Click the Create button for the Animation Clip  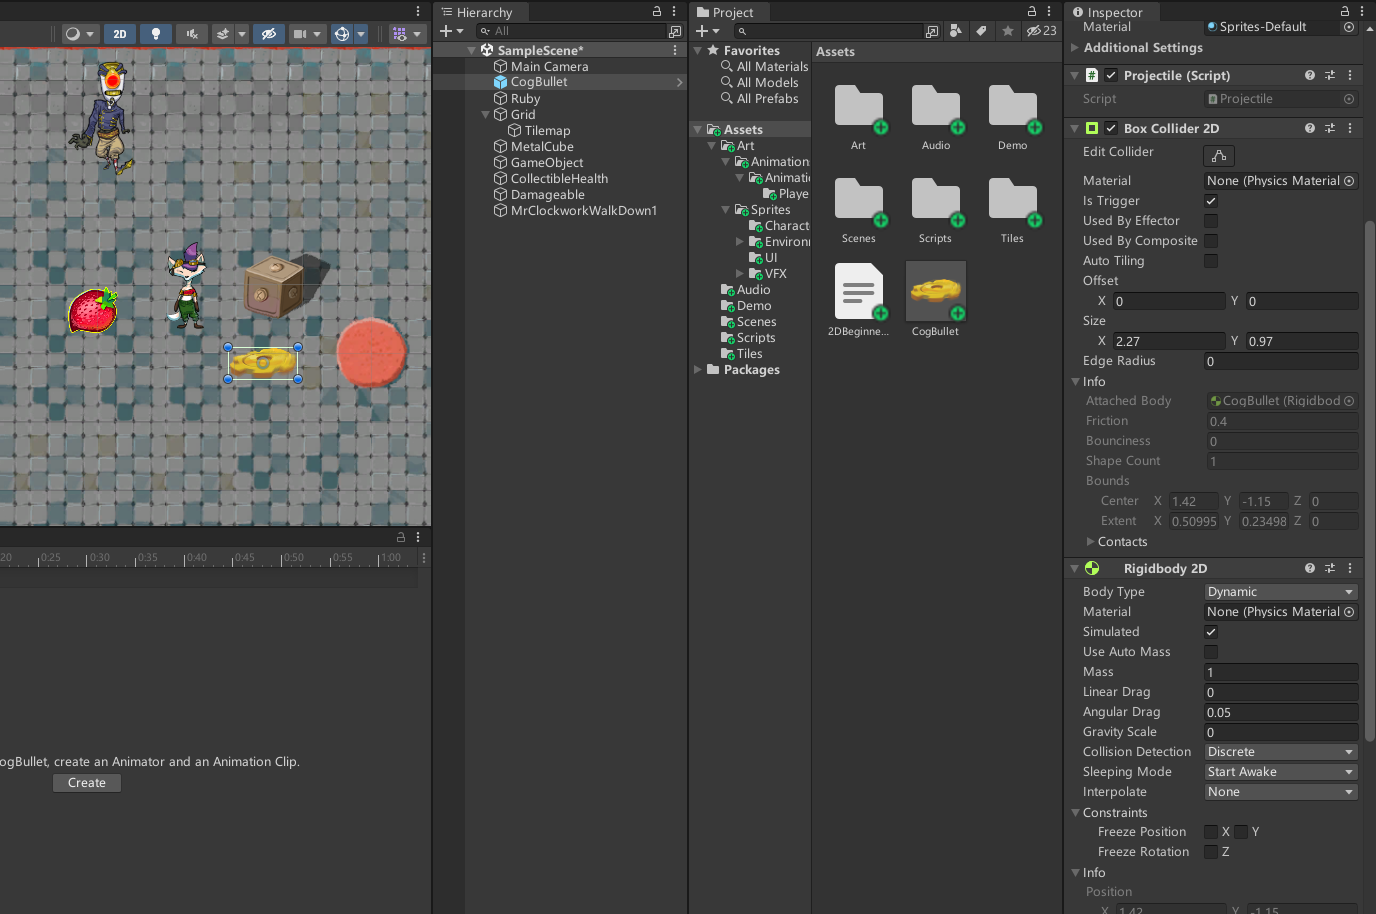[x=86, y=783]
